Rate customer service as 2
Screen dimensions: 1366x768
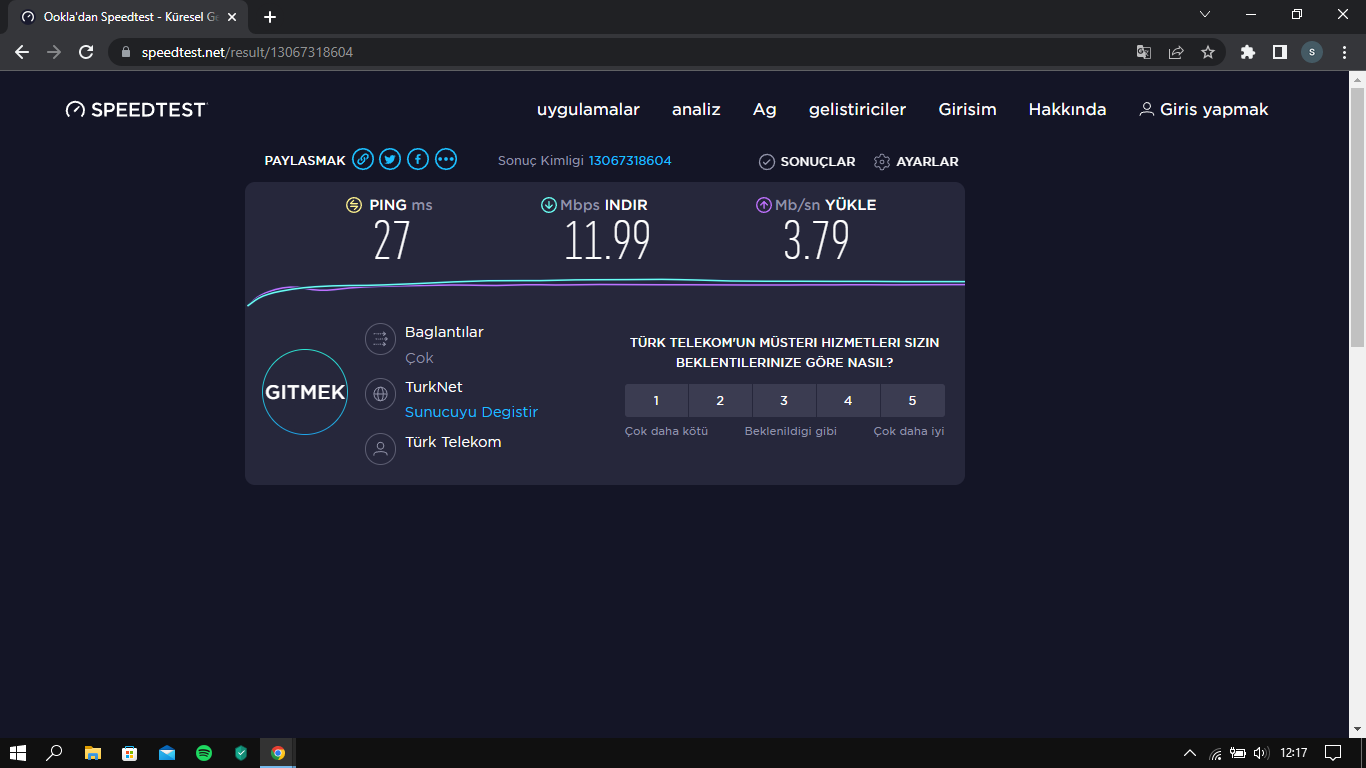pyautogui.click(x=720, y=401)
